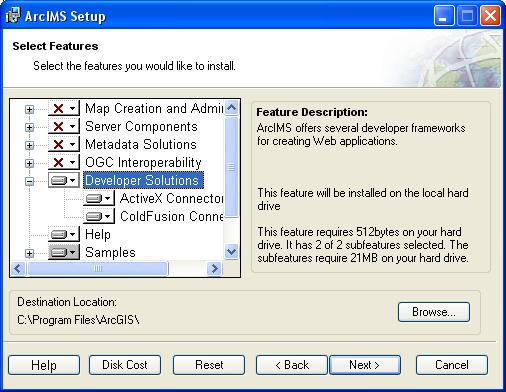This screenshot has height=392, width=506.
Task: Click the destination path C:\Program Files\ArcGIS\
Action: pyautogui.click(x=78, y=320)
